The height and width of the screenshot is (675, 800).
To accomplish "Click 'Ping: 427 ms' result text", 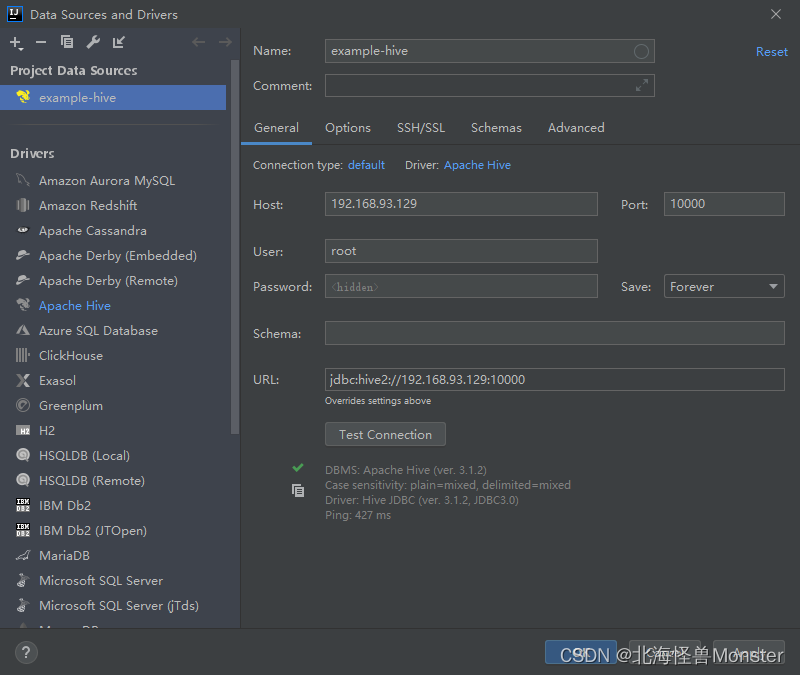I will (358, 515).
